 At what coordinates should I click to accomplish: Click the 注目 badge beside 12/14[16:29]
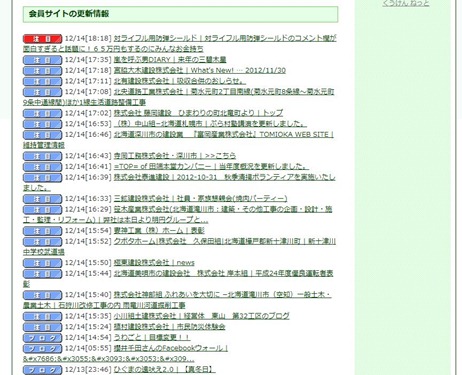(x=42, y=209)
